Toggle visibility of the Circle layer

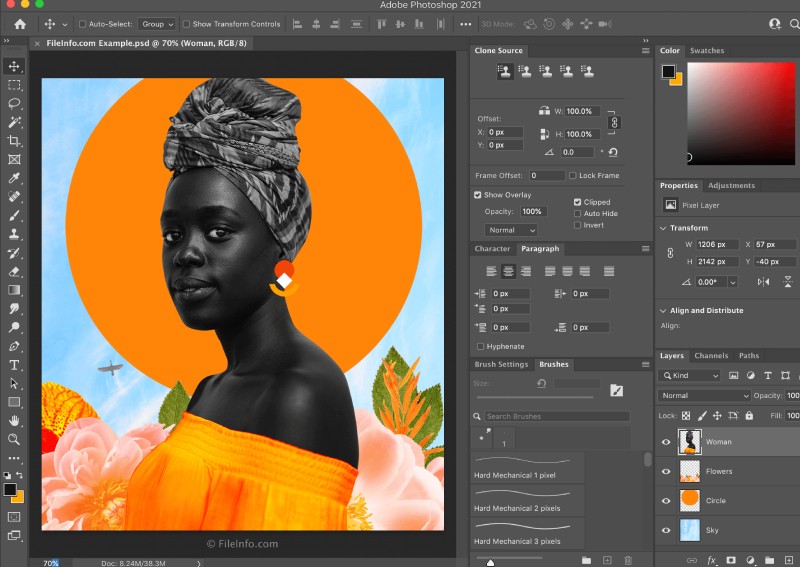click(666, 500)
